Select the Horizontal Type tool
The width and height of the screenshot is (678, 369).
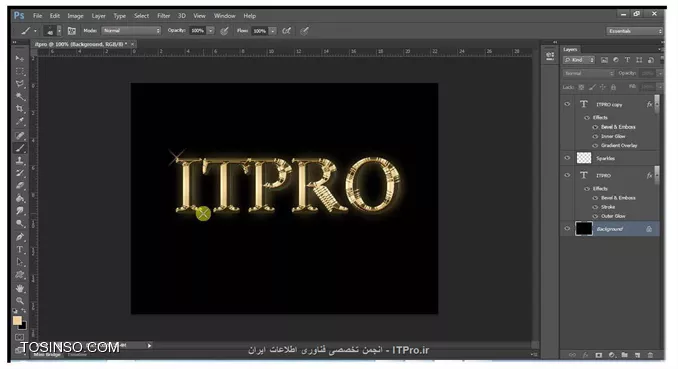point(20,250)
